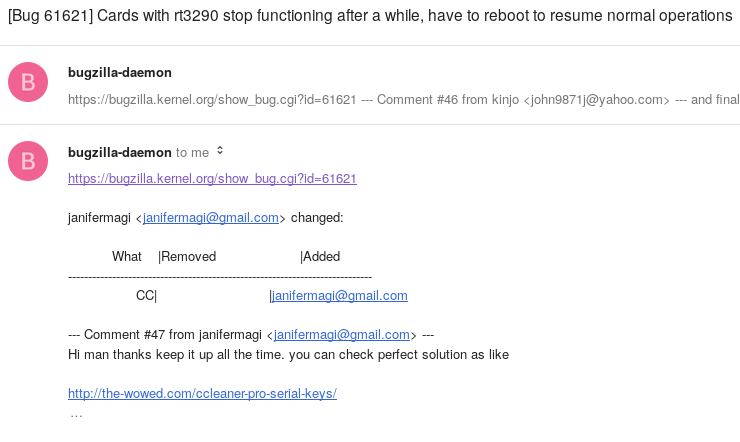Click the pink B avatar of collapsed message
Screen dimensions: 740x442
click(x=28, y=82)
